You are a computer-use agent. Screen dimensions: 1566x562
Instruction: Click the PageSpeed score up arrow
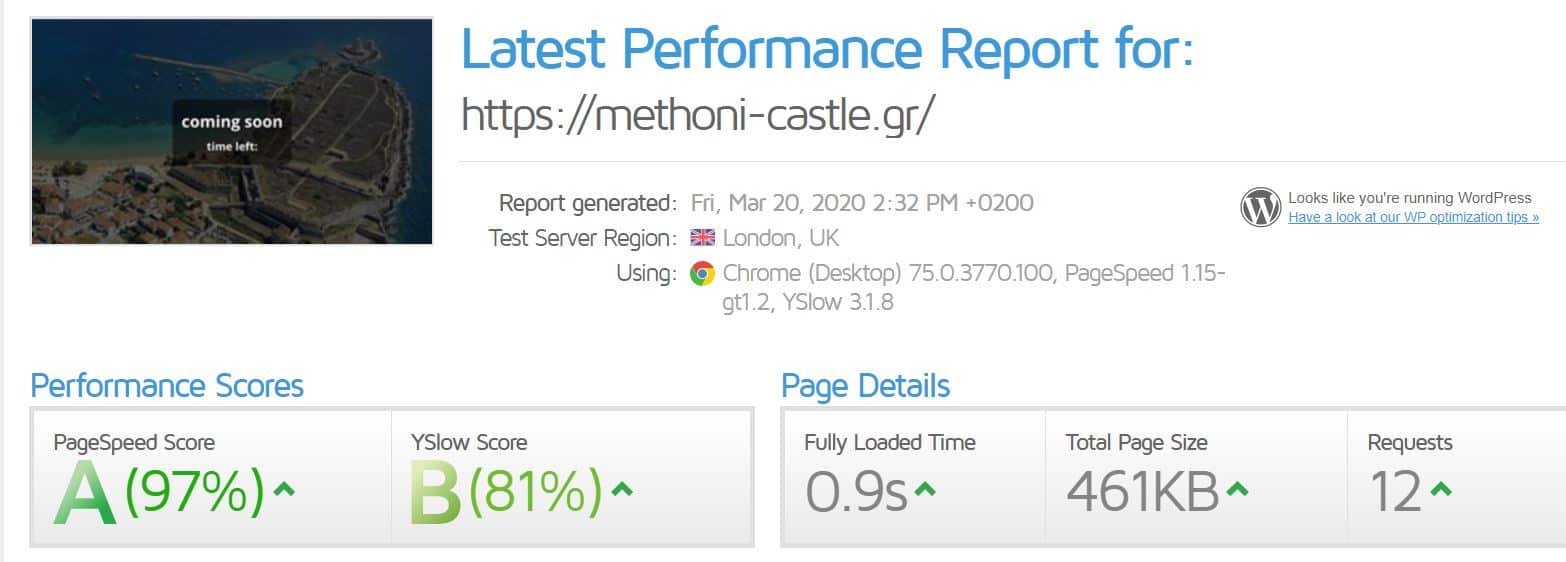pos(284,489)
